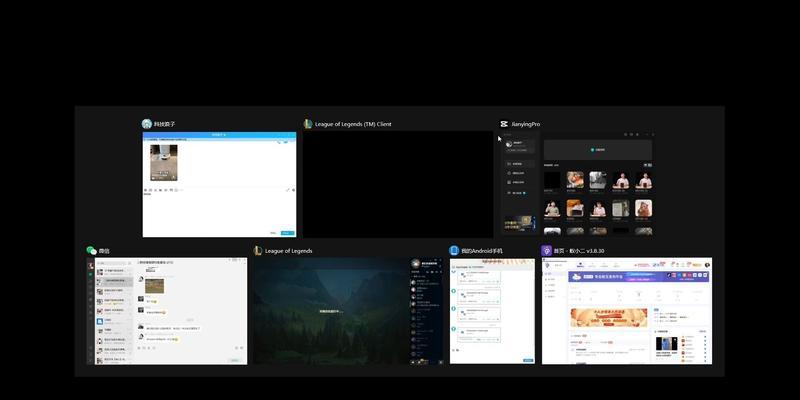The image size is (800, 400).
Task: Select the v3.8.30 homepage window thumbnail
Action: click(x=627, y=311)
